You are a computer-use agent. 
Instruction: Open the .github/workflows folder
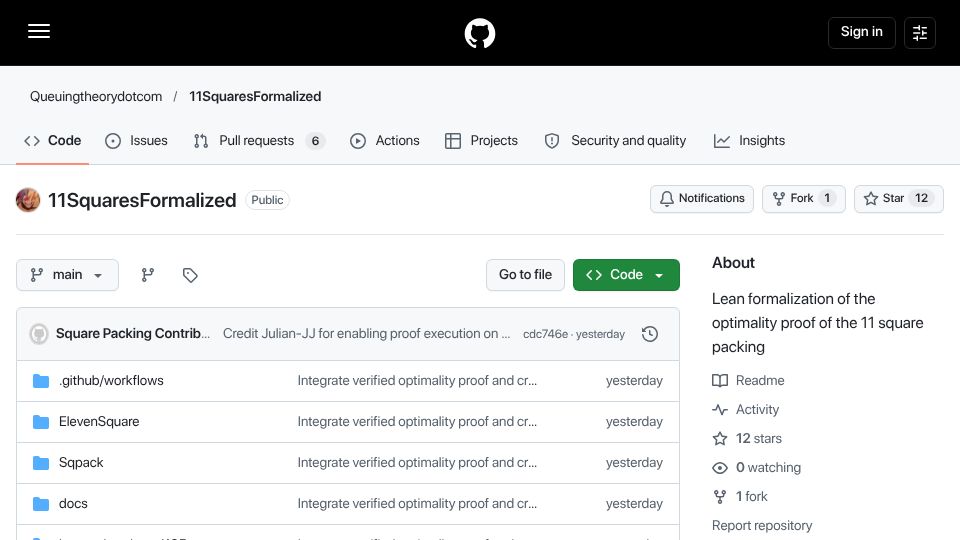[x=111, y=381]
